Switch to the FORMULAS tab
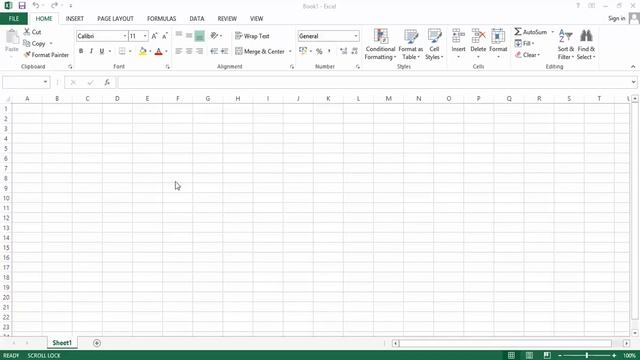 click(x=162, y=18)
